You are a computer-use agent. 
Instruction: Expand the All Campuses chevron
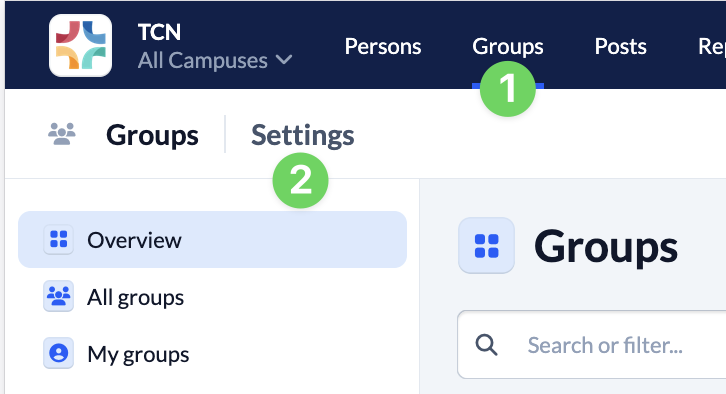coord(284,60)
